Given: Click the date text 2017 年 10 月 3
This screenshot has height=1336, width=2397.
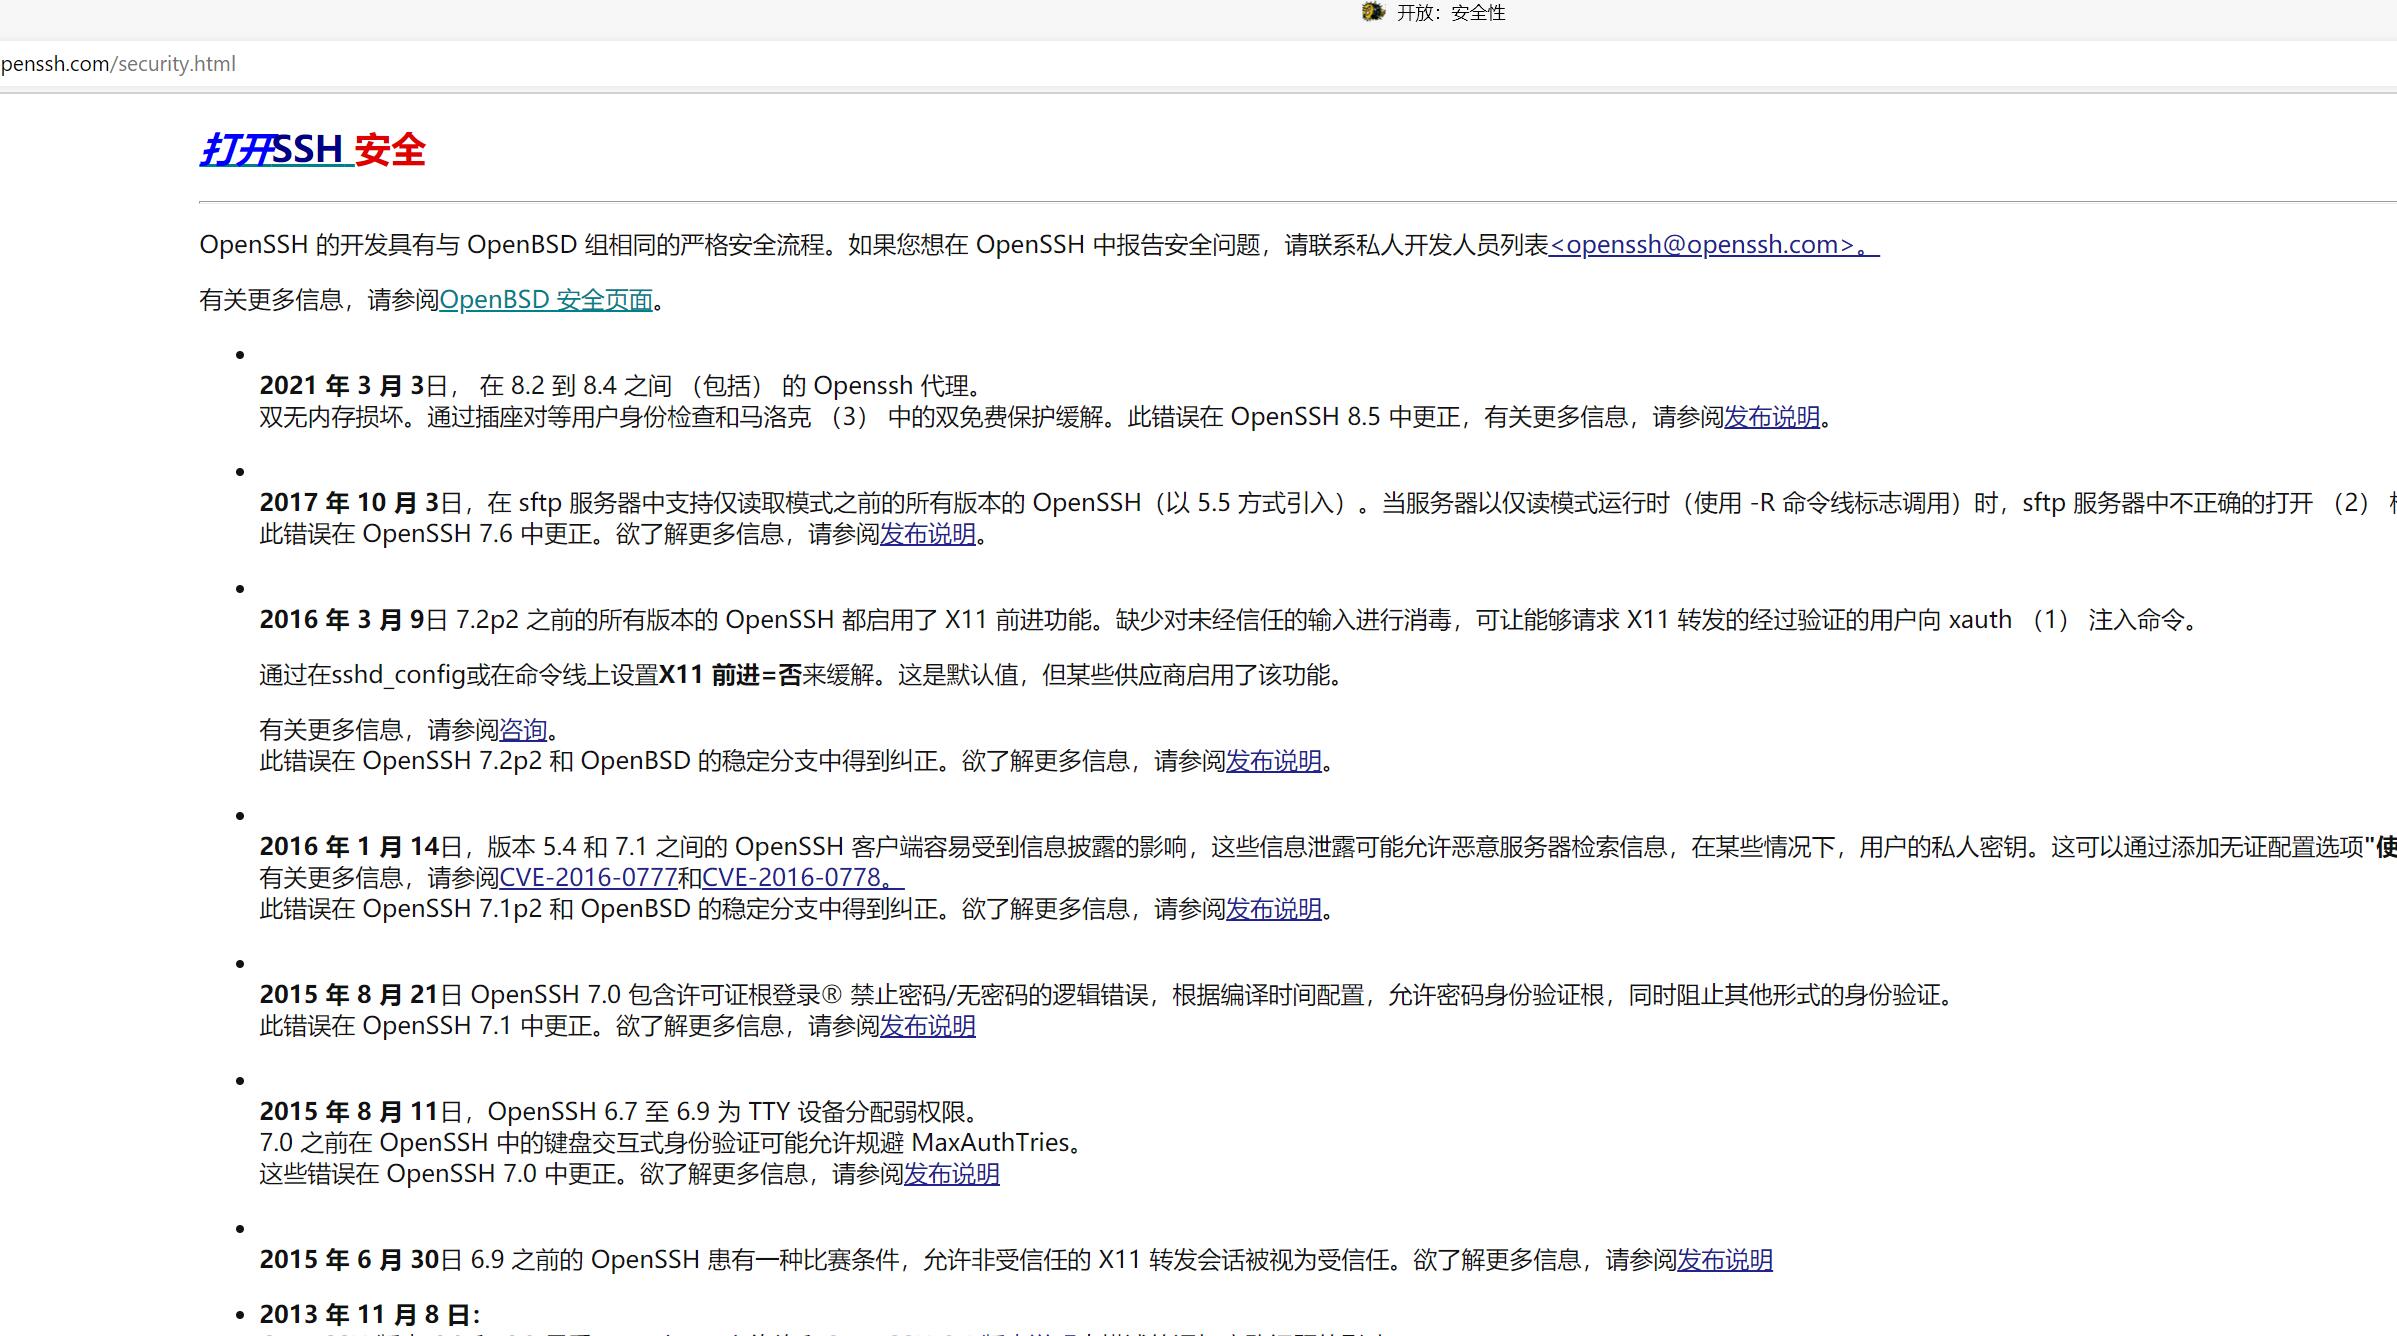Looking at the screenshot, I should coord(350,503).
